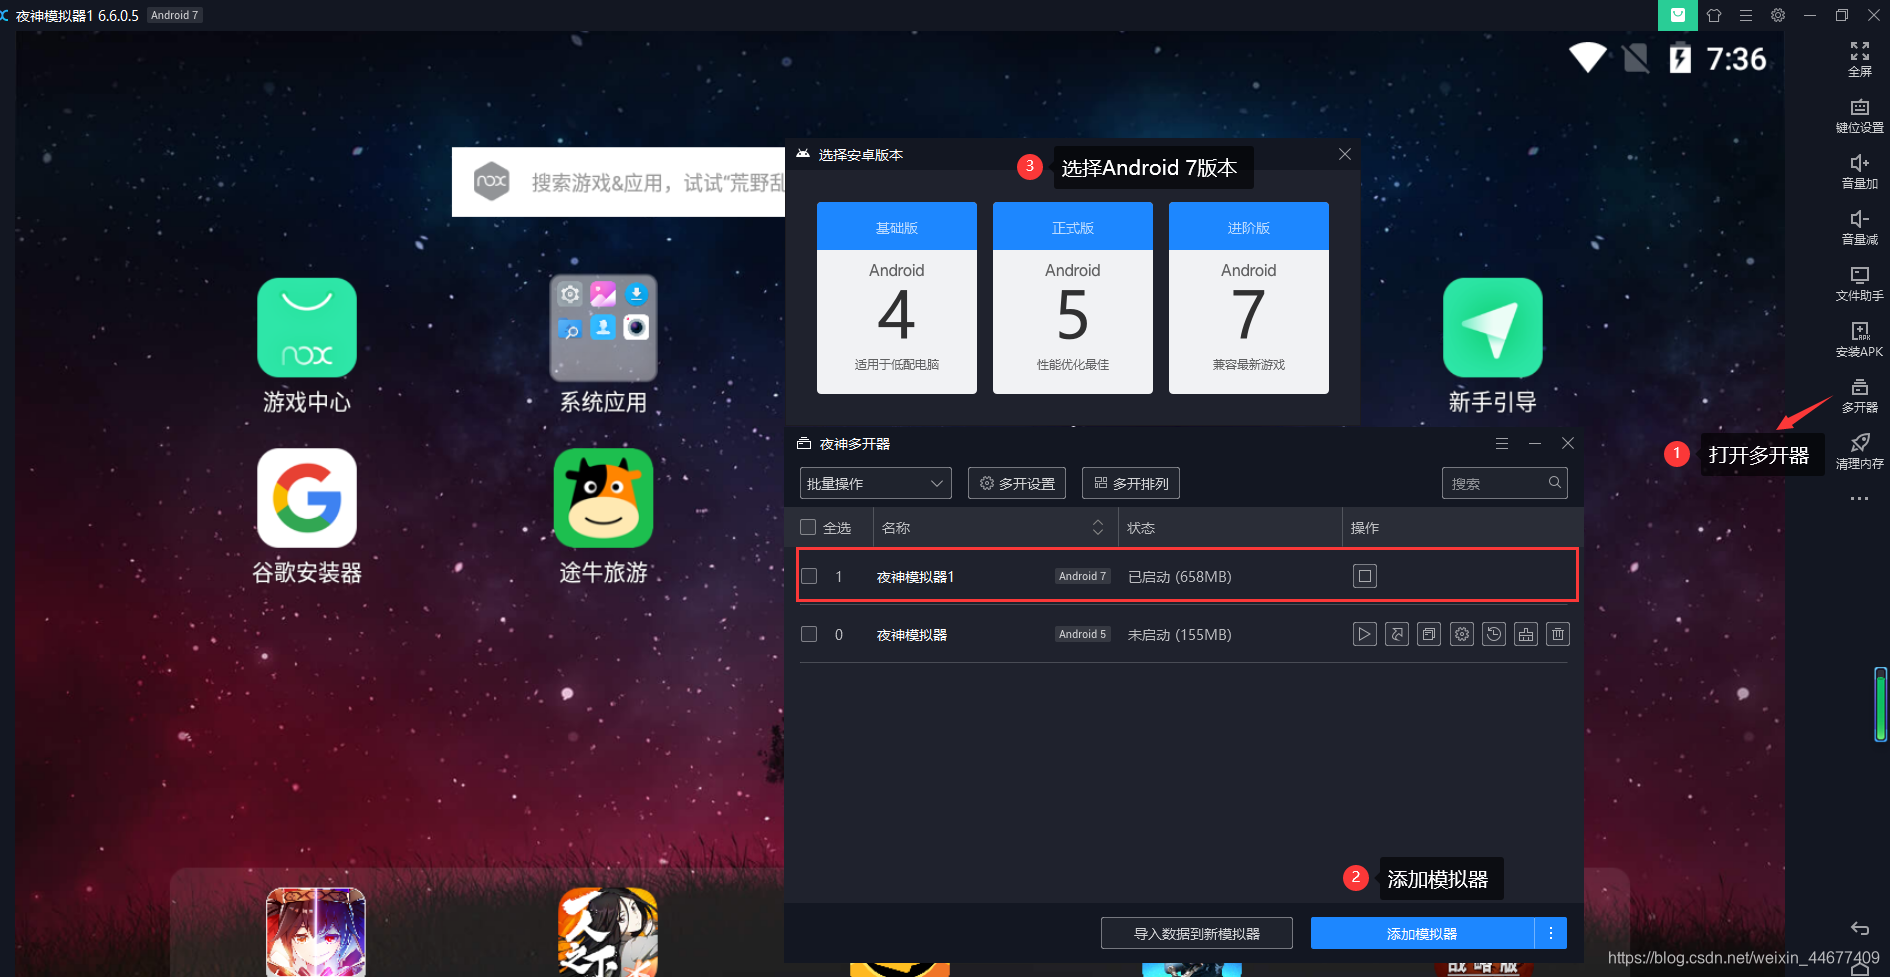Image resolution: width=1890 pixels, height=977 pixels.
Task: Open backup/restore for 夜神模拟器 Android 5
Action: [1494, 634]
